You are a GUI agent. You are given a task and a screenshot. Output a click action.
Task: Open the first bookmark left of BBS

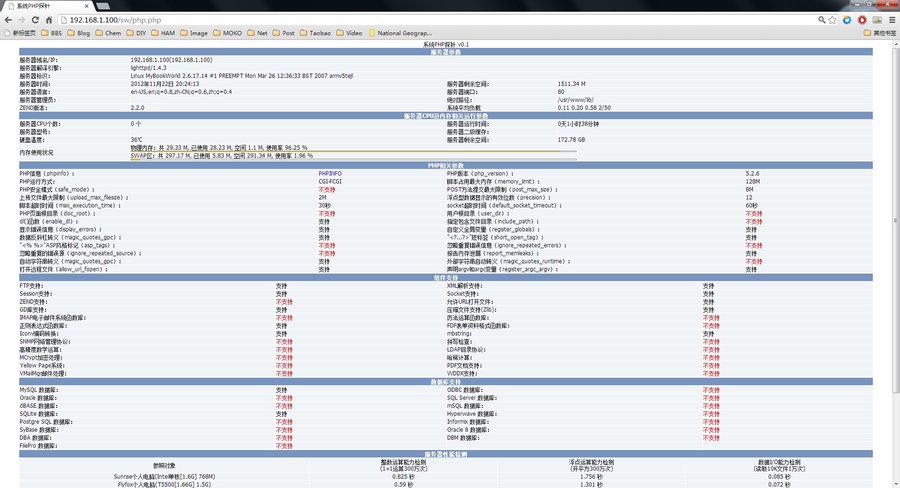coord(20,33)
